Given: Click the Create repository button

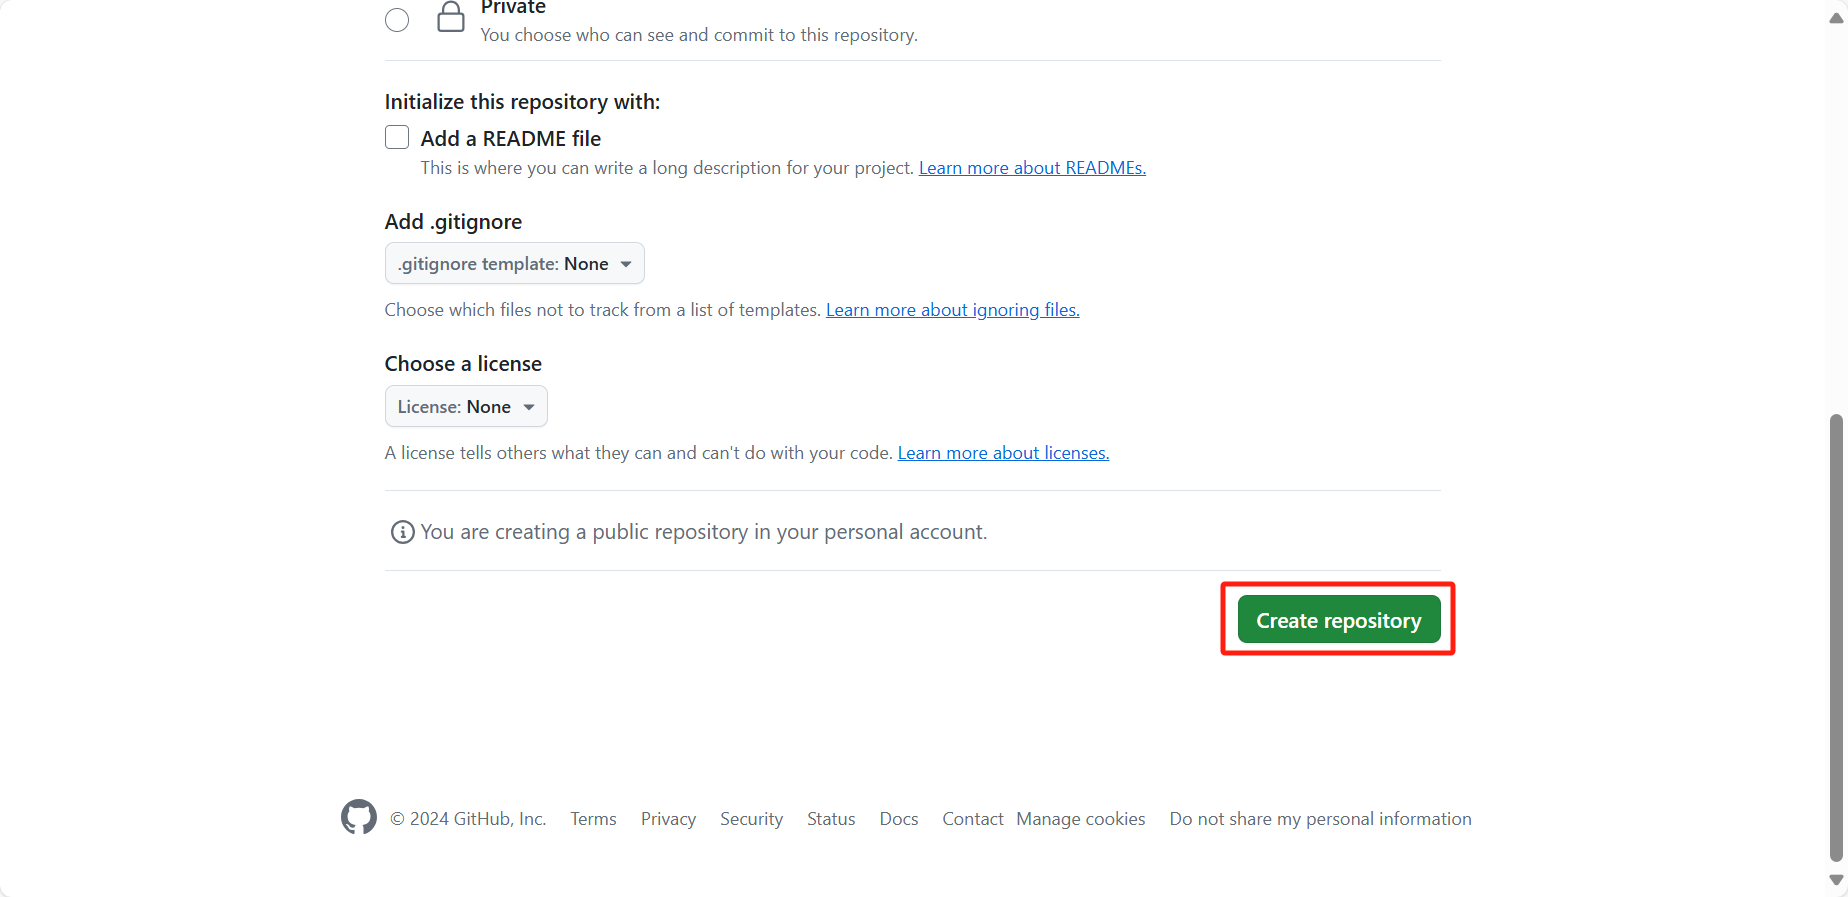Looking at the screenshot, I should pos(1339,620).
